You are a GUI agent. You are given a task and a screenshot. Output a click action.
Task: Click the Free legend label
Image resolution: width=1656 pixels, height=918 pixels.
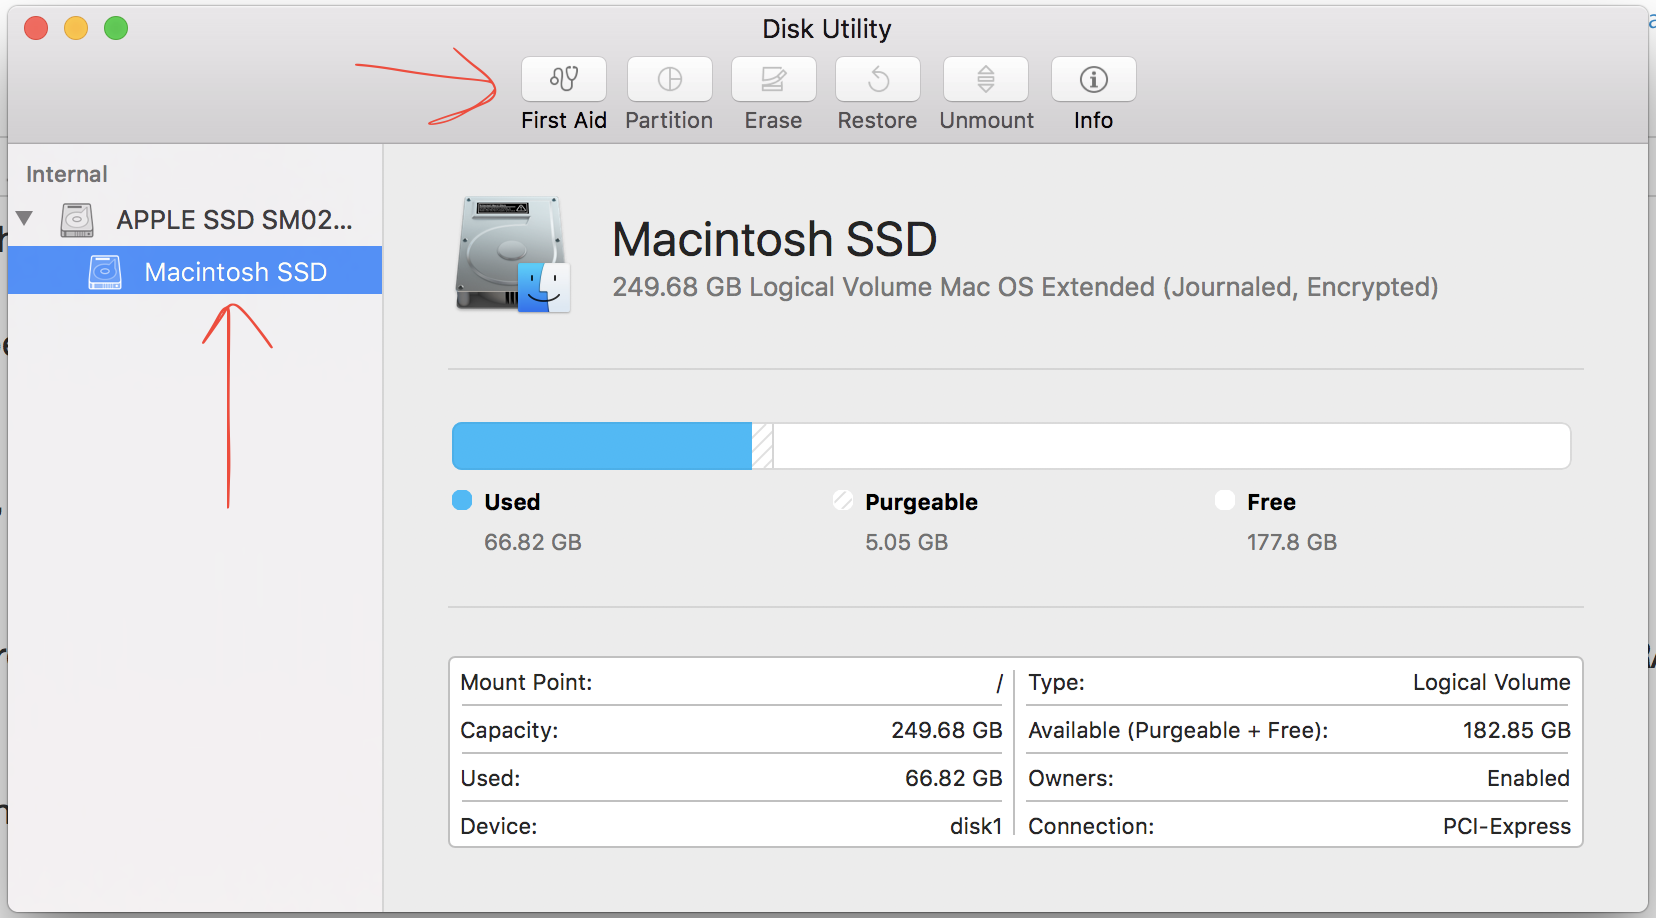[1271, 502]
